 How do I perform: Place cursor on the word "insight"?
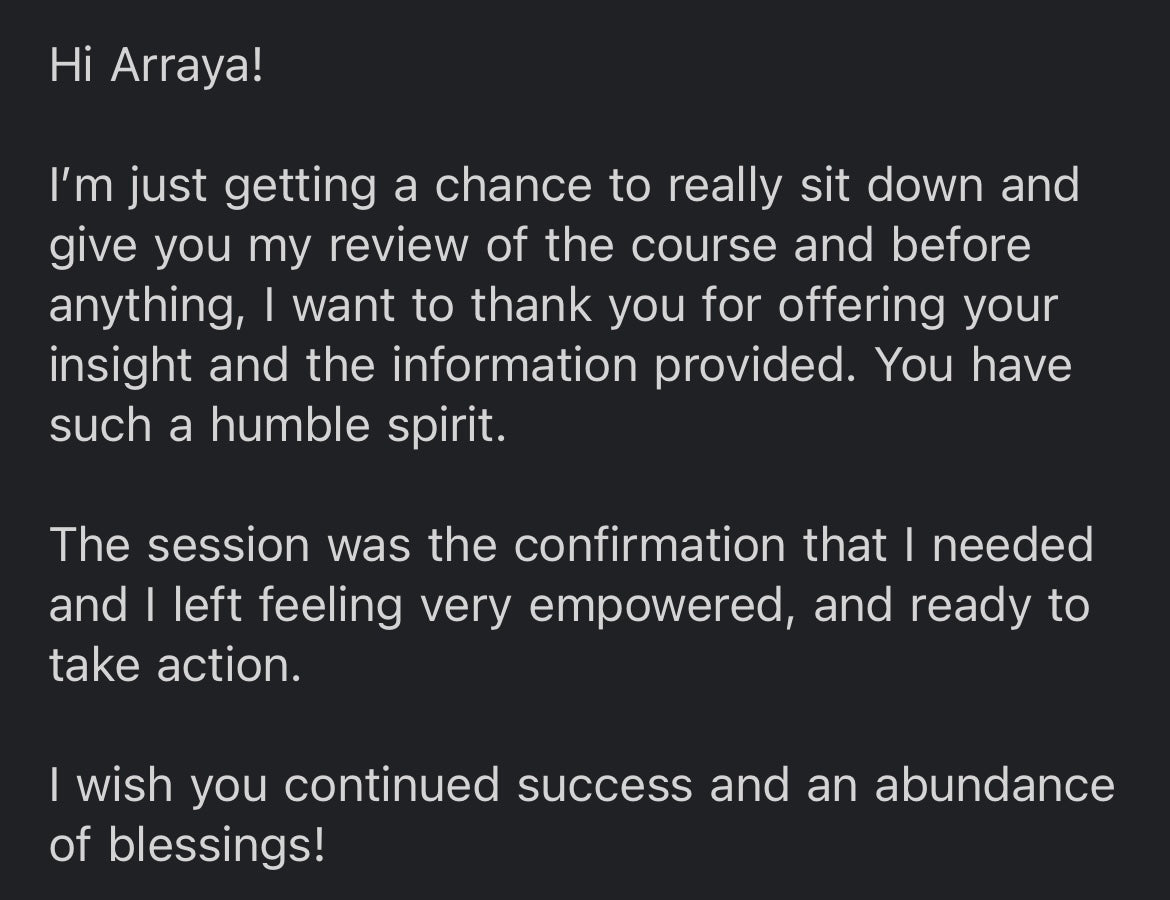(x=121, y=366)
